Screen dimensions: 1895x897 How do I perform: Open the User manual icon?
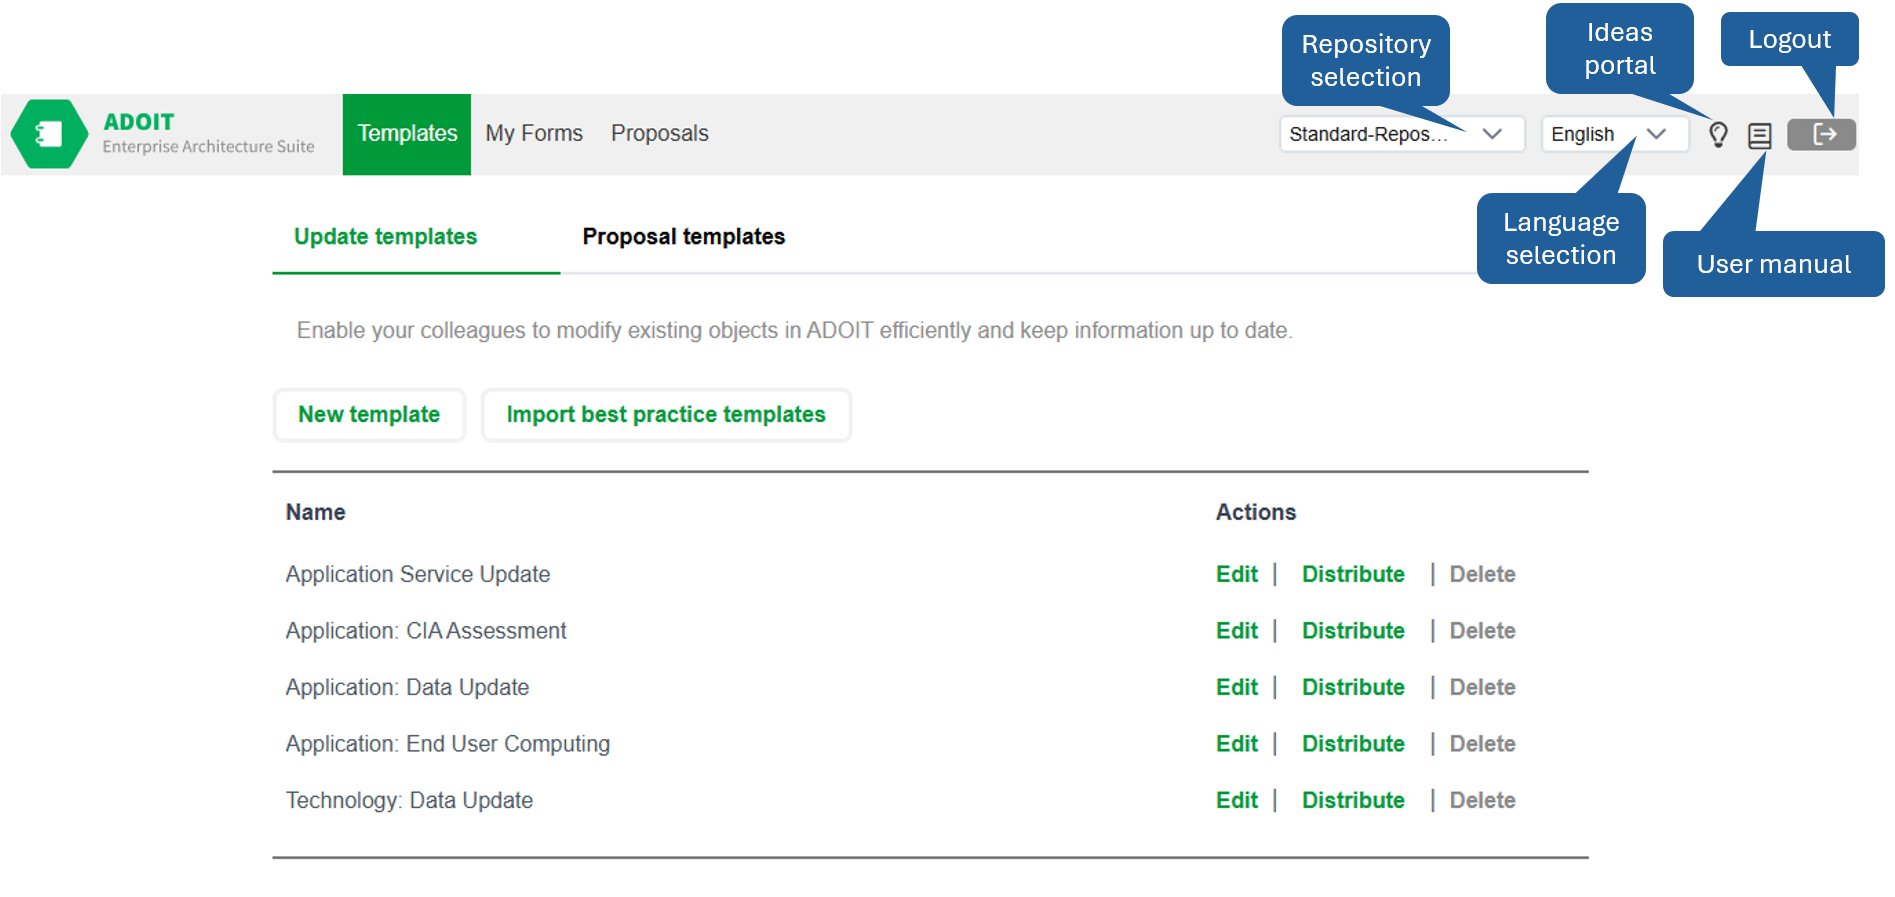coord(1759,136)
